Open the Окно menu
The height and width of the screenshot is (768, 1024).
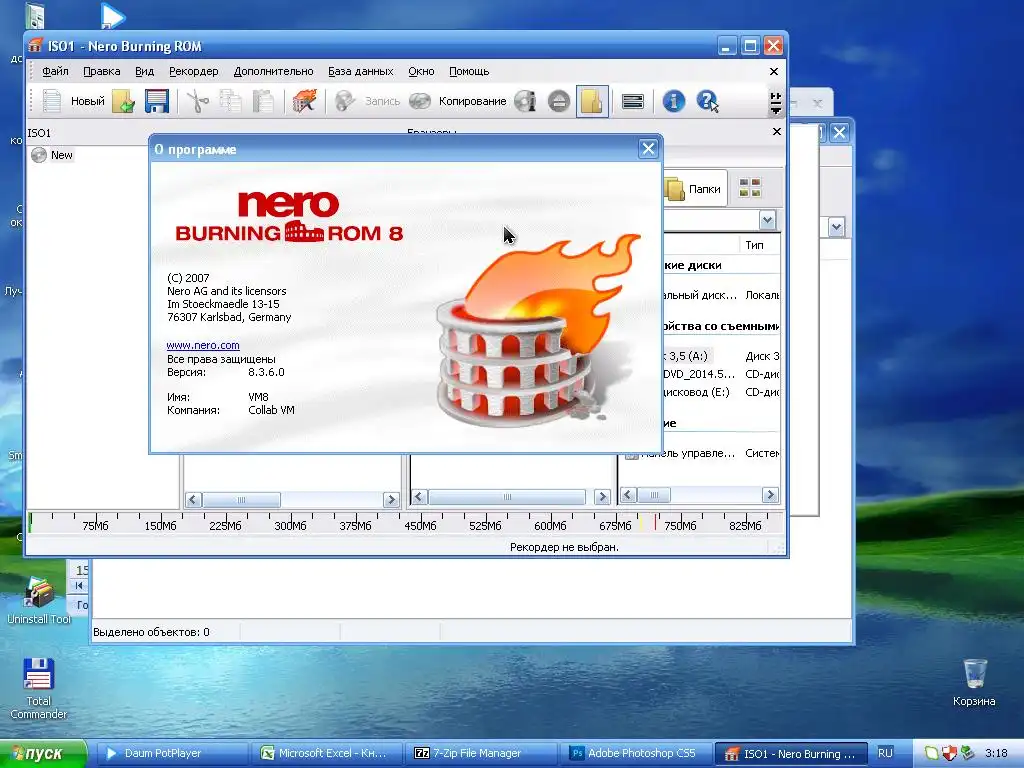tap(421, 71)
